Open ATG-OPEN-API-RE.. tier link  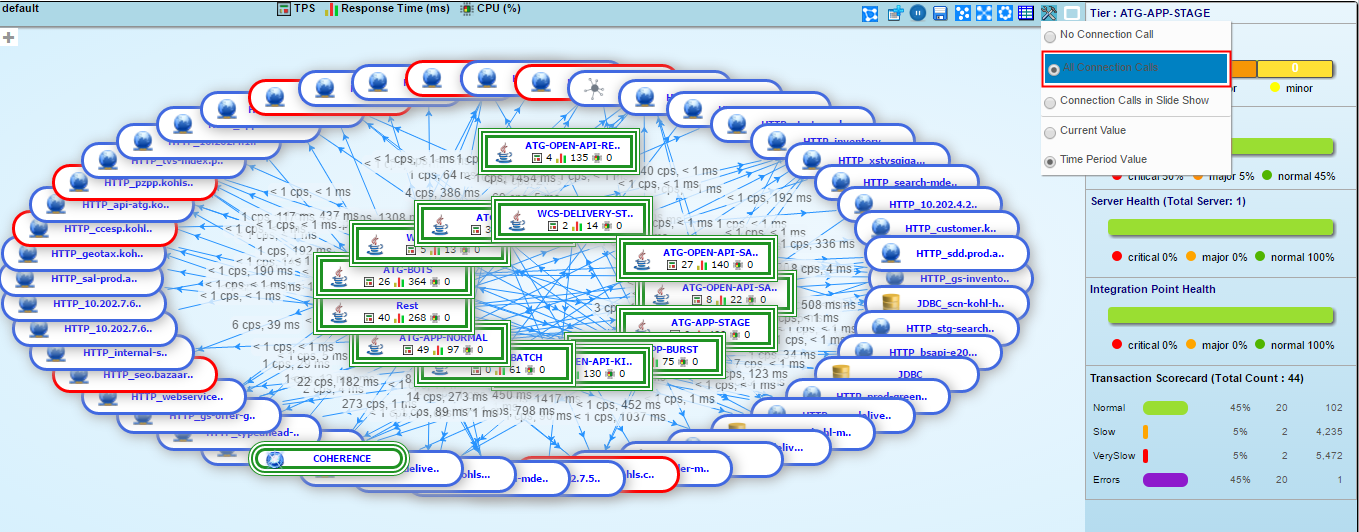[573, 145]
